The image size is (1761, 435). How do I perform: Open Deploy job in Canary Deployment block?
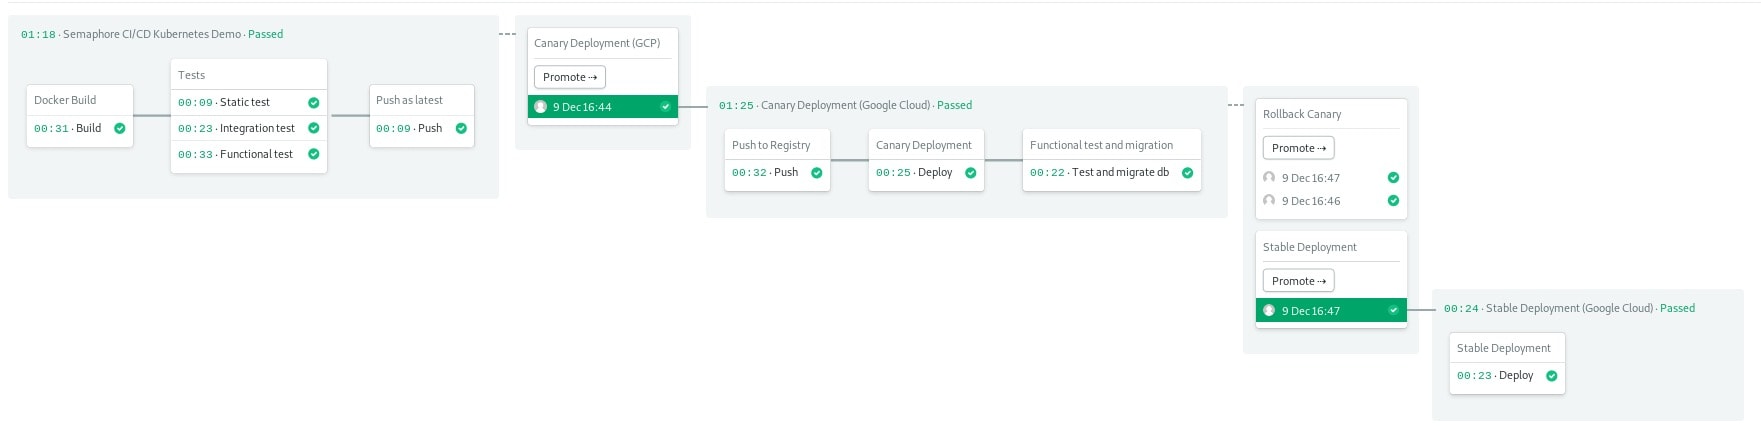pyautogui.click(x=934, y=173)
